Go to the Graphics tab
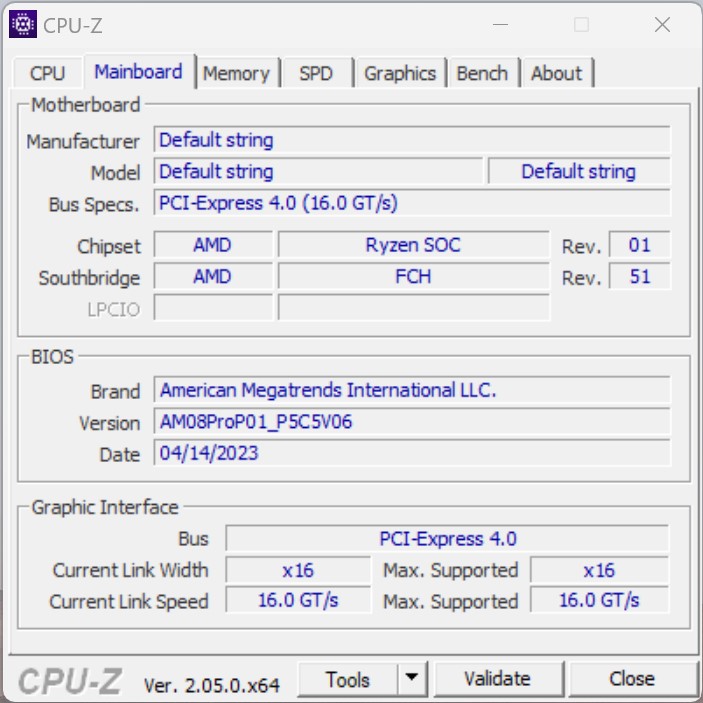The height and width of the screenshot is (703, 703). 399,73
